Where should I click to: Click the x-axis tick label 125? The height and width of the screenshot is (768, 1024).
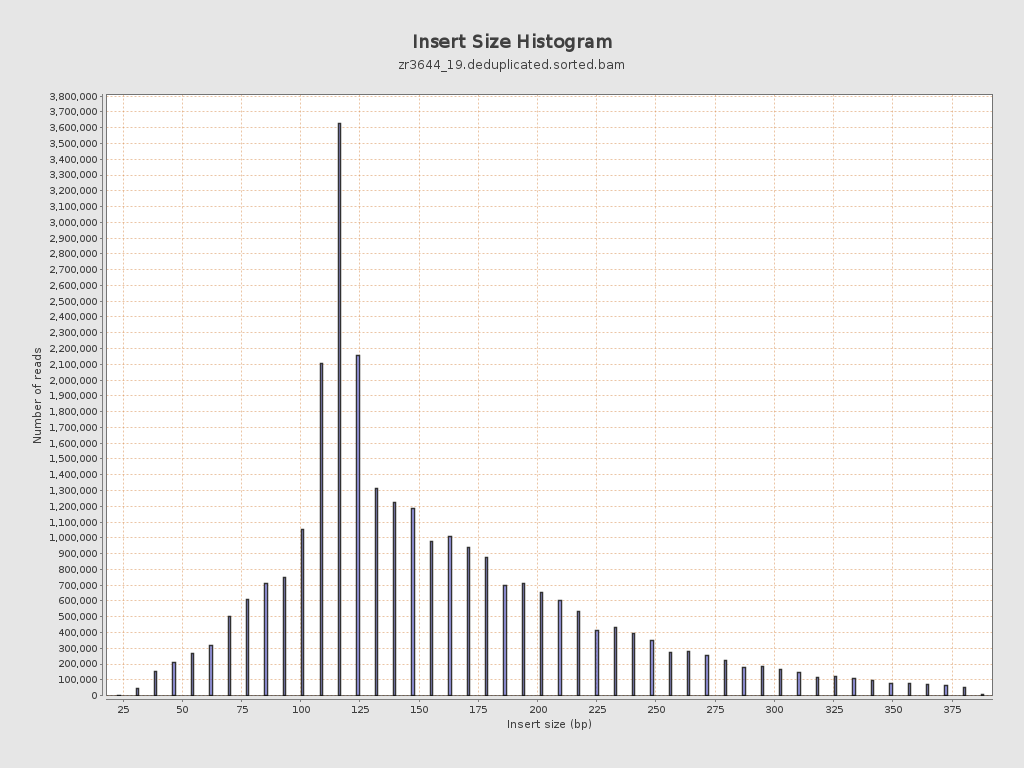pyautogui.click(x=360, y=709)
